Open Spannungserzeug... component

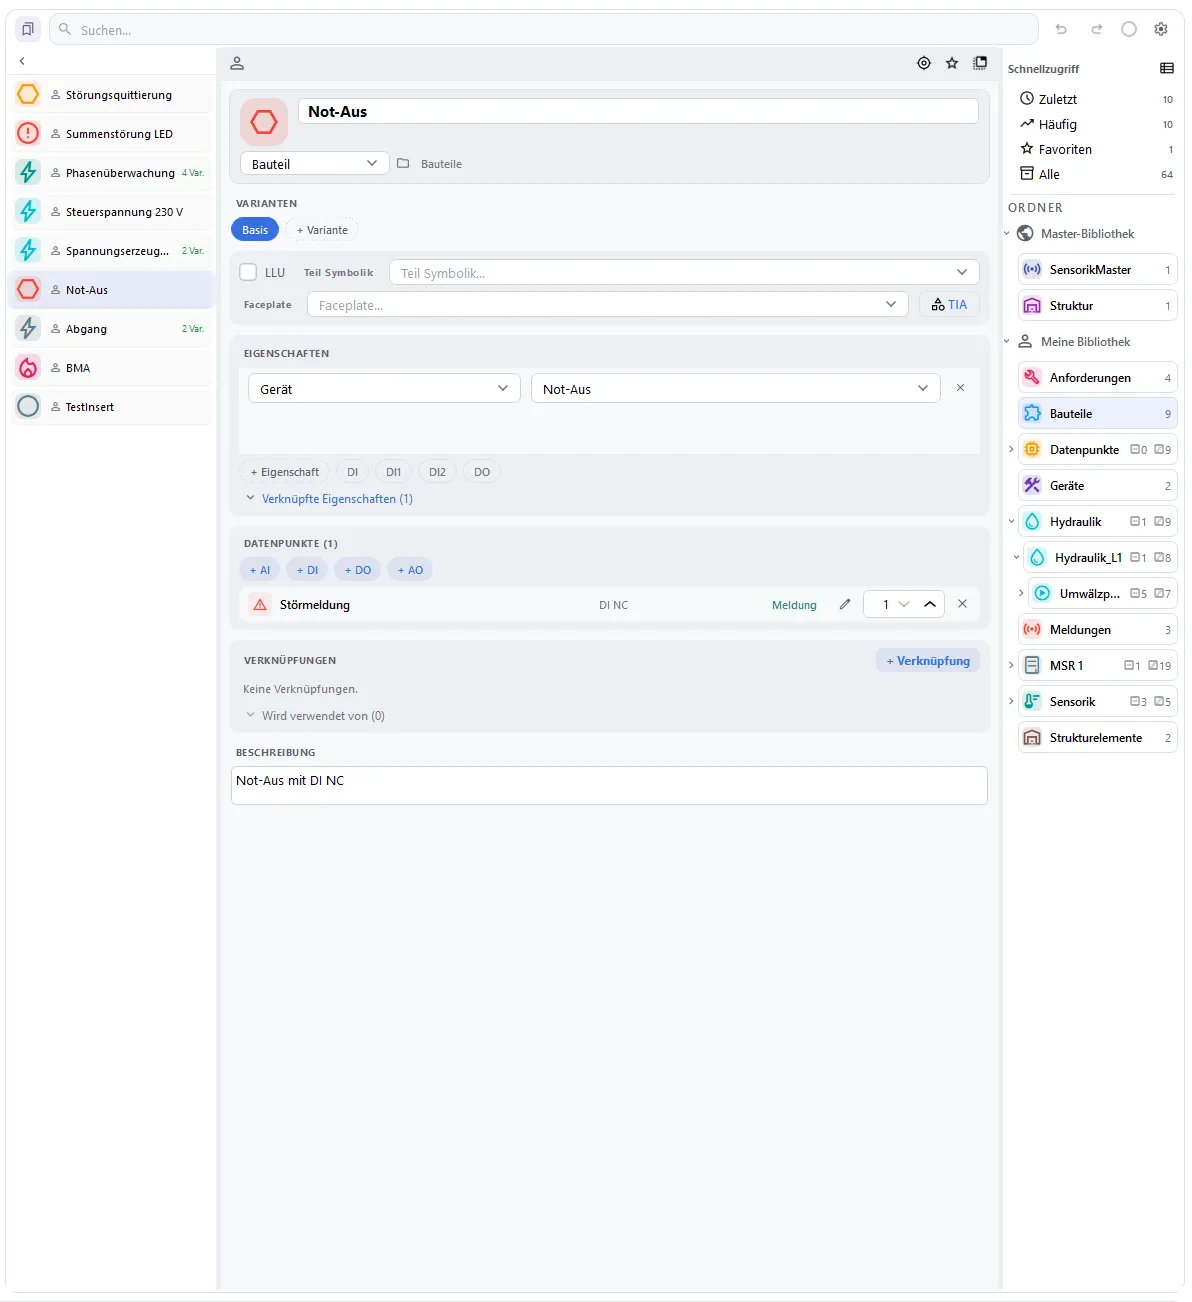pyautogui.click(x=112, y=250)
